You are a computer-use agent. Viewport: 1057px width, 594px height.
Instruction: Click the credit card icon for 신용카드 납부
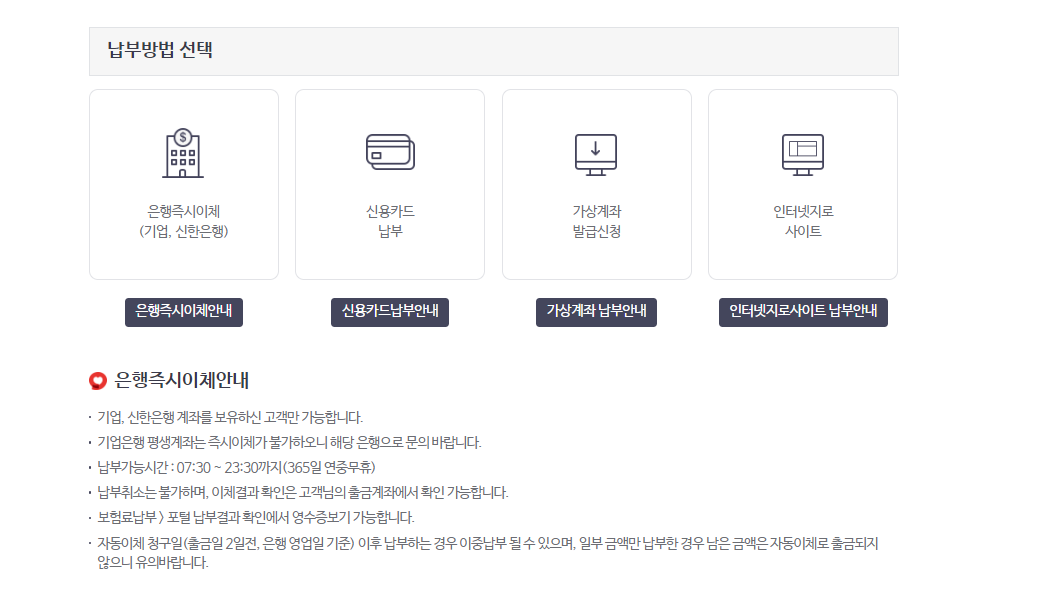point(390,152)
